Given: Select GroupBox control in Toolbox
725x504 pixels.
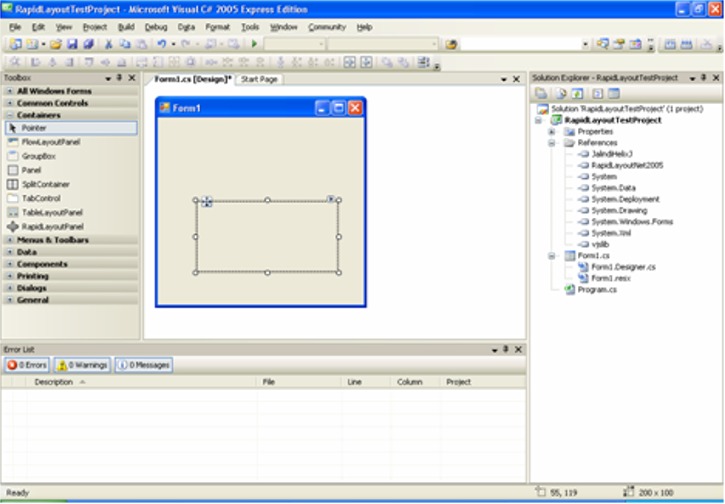Looking at the screenshot, I should 71,156.
